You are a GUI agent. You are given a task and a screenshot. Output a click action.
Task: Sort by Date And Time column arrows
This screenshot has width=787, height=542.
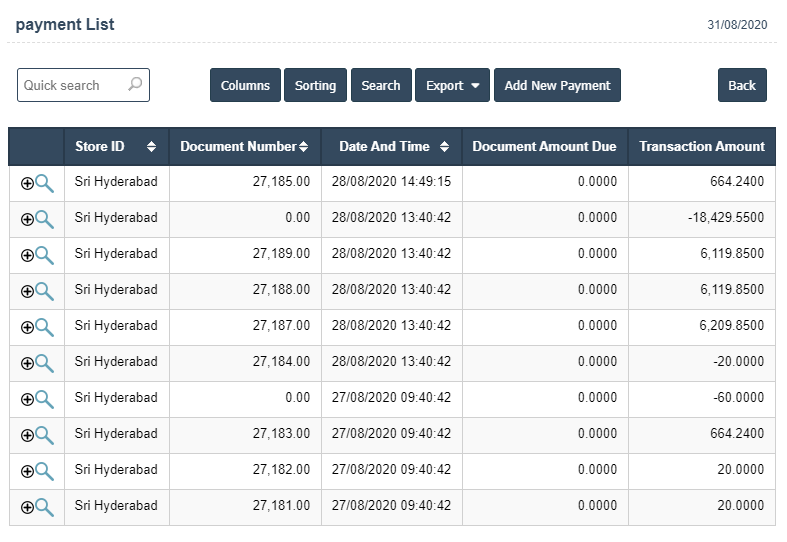444,147
